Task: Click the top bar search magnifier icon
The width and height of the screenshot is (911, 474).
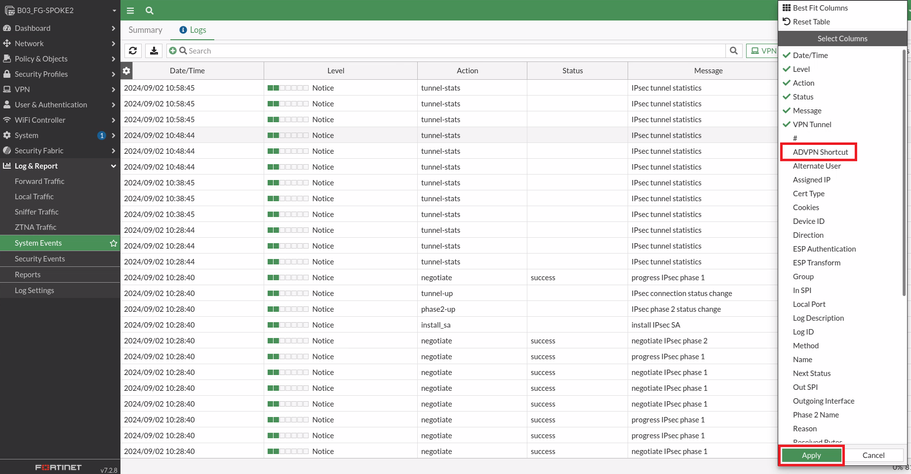Action: tap(149, 10)
